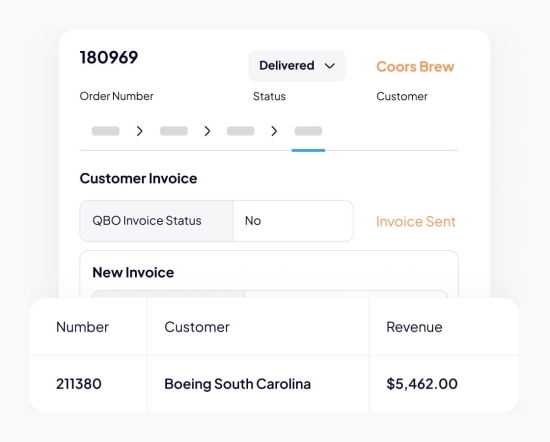Click the second breadcrumb arrow chevron
The height and width of the screenshot is (442, 550).
point(207,131)
